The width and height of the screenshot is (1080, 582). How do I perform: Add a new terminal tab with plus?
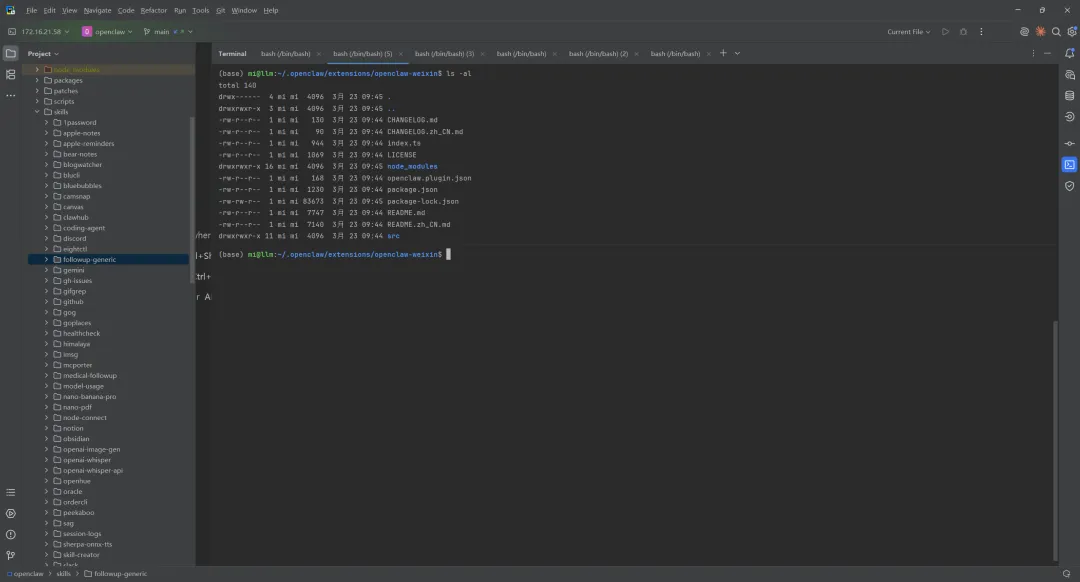click(x=723, y=53)
